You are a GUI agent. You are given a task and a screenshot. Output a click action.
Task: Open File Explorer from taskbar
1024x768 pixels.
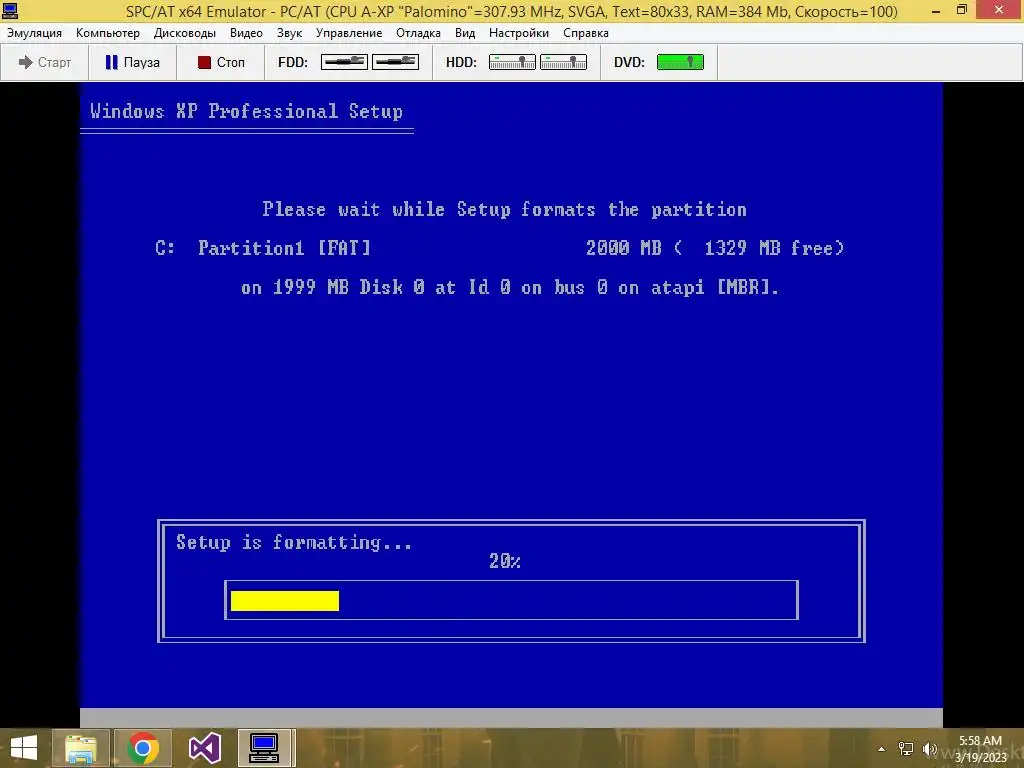click(x=81, y=748)
